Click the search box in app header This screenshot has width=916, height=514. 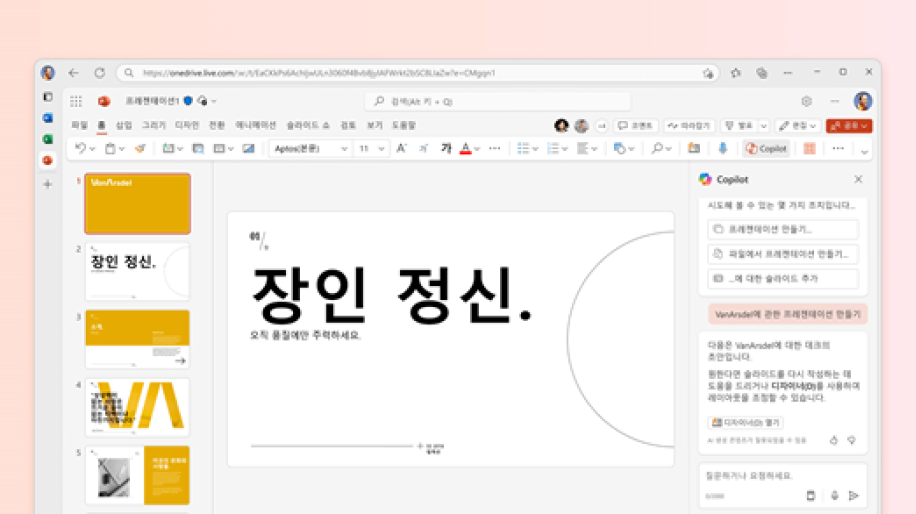pyautogui.click(x=498, y=102)
